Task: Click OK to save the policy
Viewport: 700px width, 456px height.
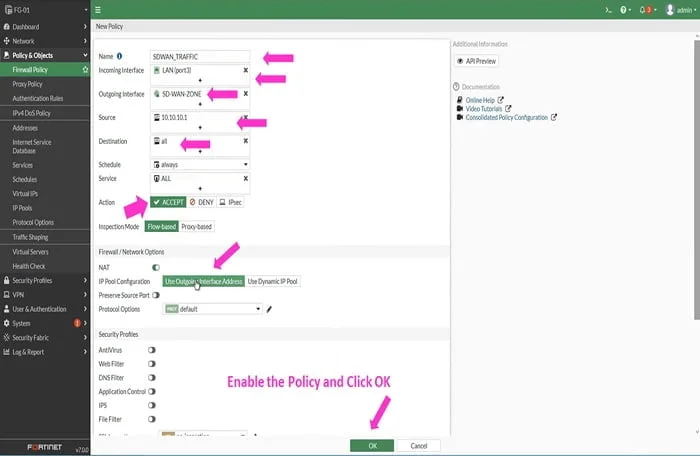Action: coord(372,446)
